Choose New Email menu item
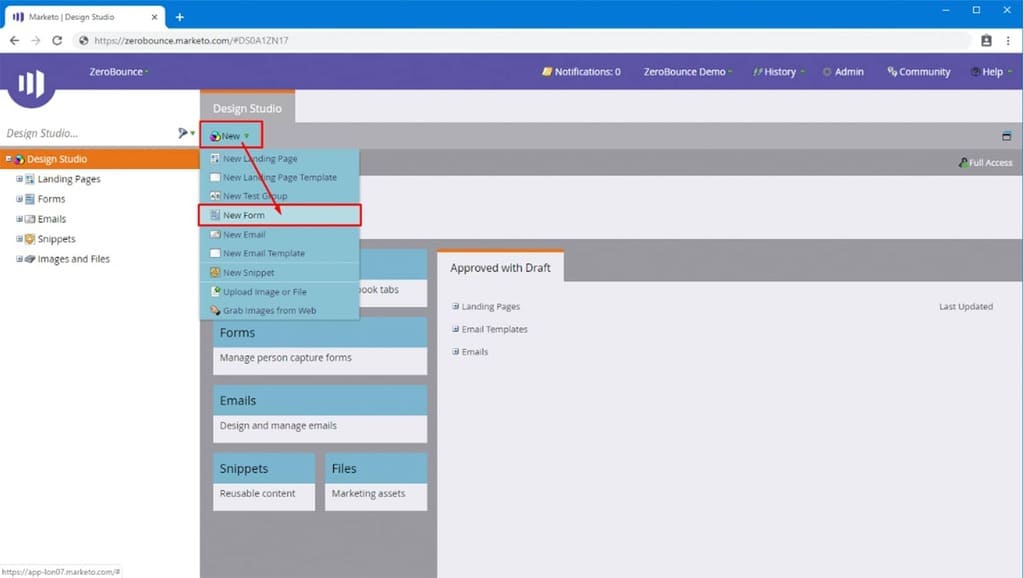This screenshot has height=578, width=1024. click(280, 234)
